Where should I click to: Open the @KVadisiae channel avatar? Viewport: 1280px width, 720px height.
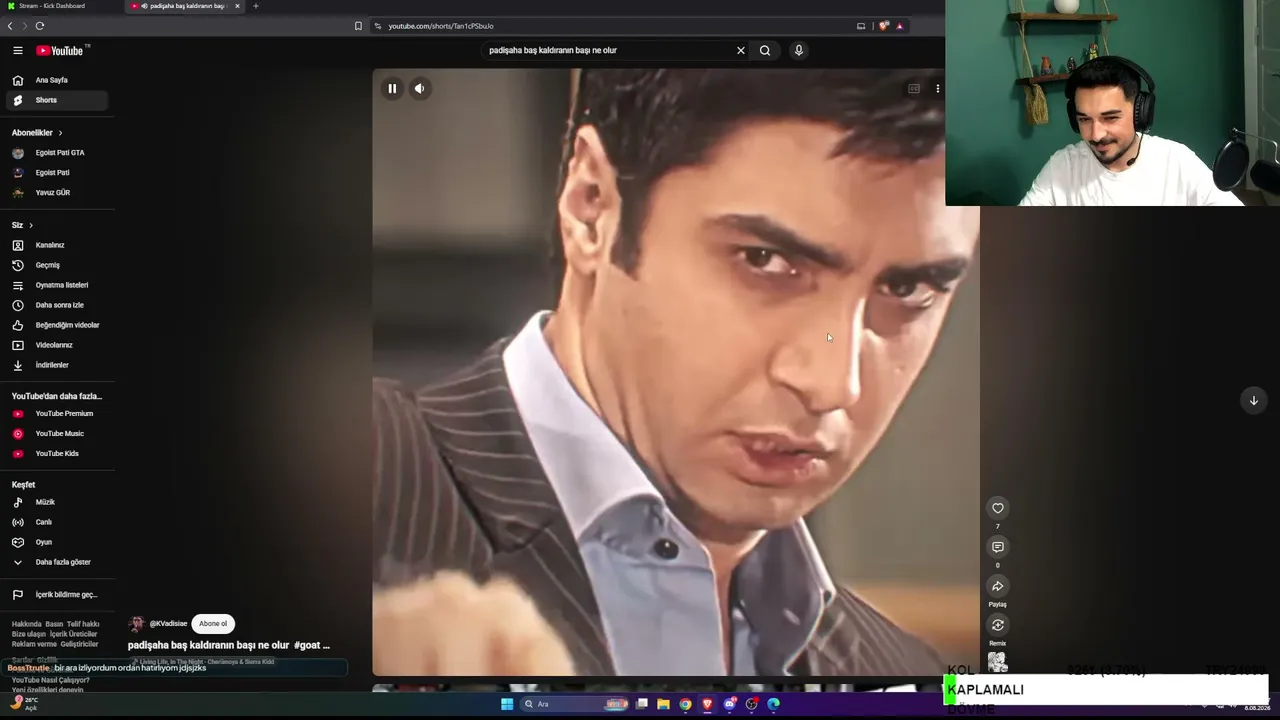pyautogui.click(x=137, y=624)
